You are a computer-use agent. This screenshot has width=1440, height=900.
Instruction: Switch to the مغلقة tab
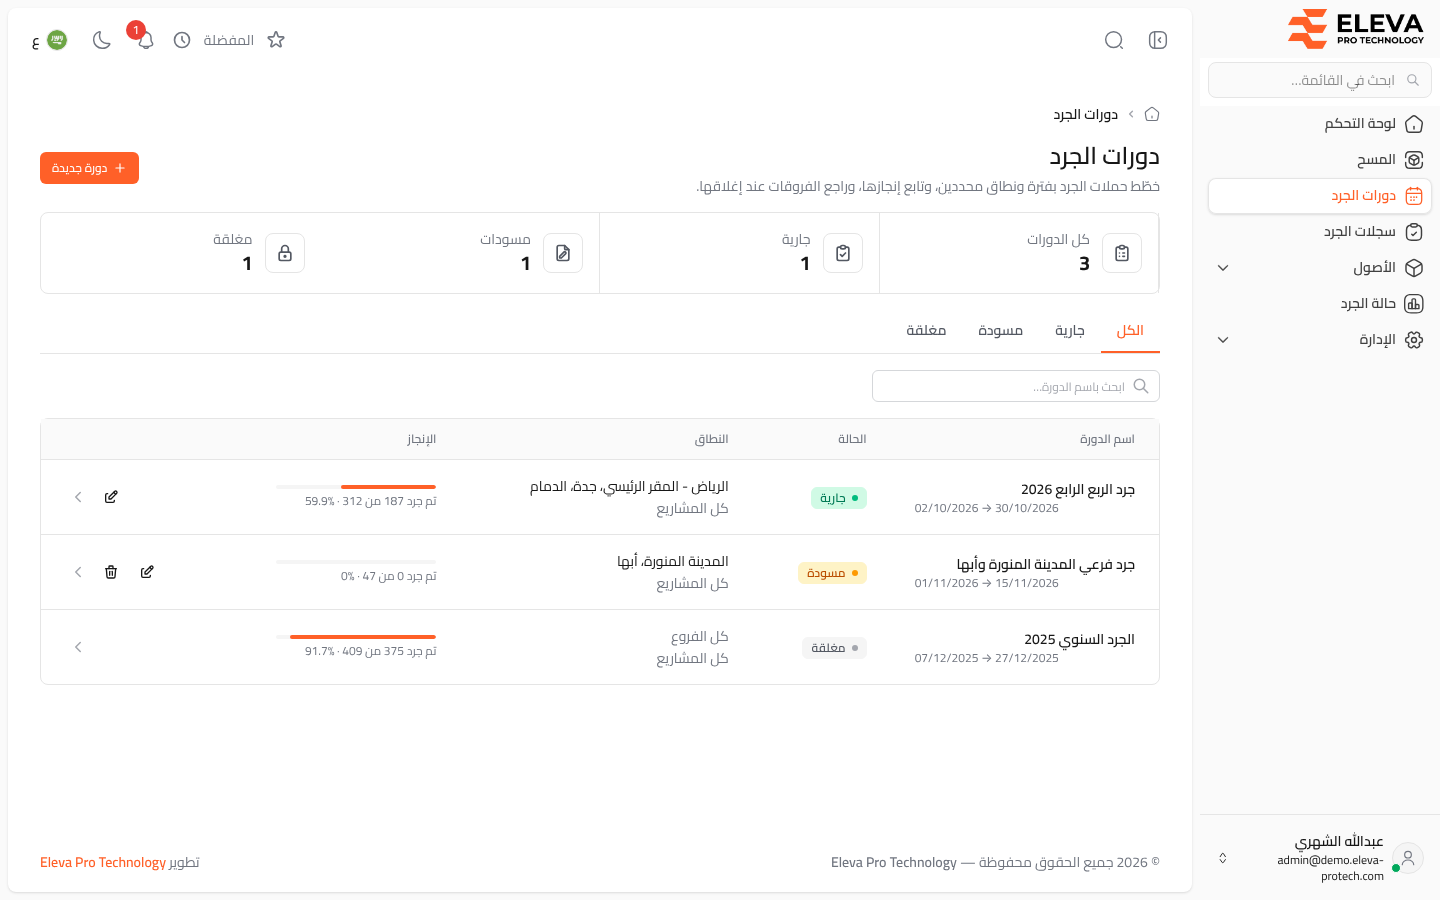click(x=926, y=331)
